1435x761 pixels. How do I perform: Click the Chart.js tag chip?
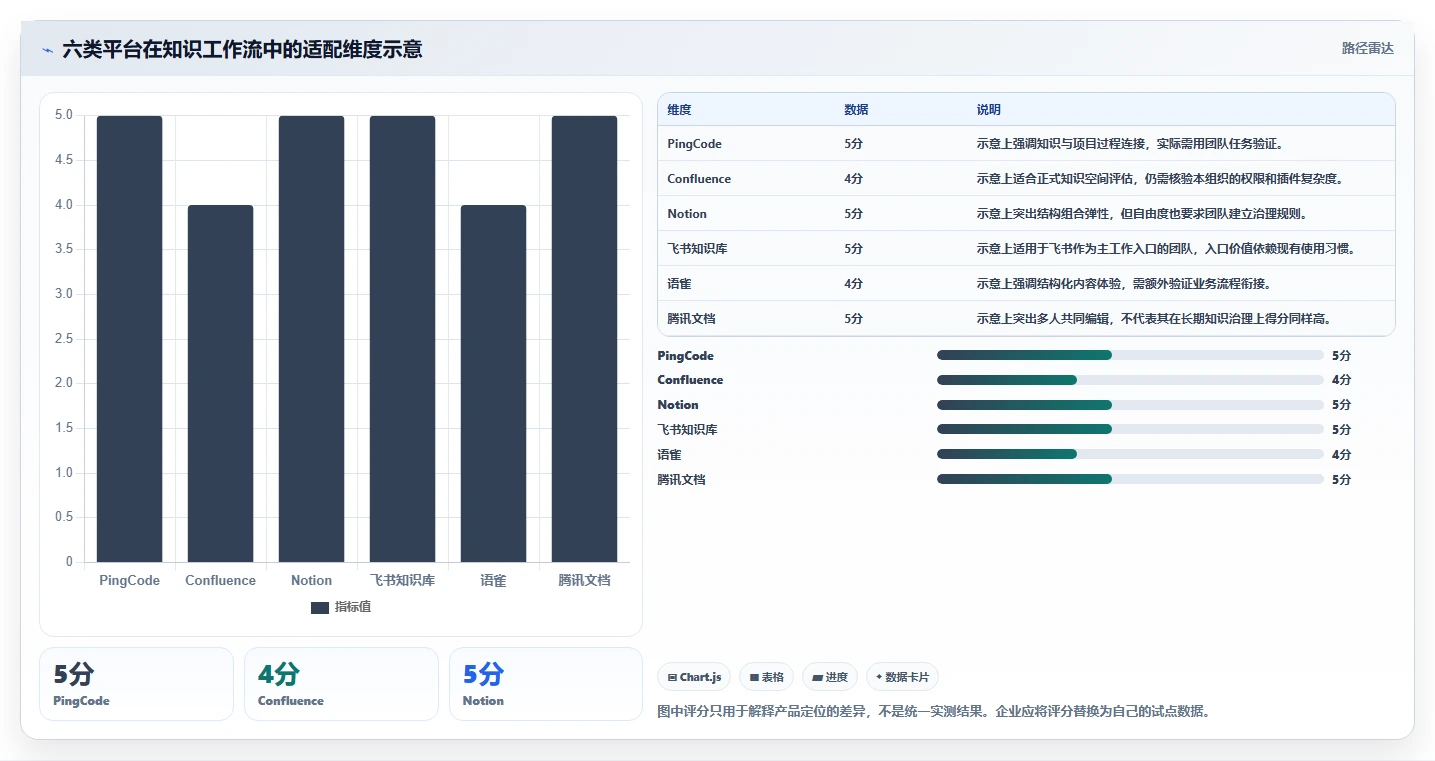coord(694,677)
